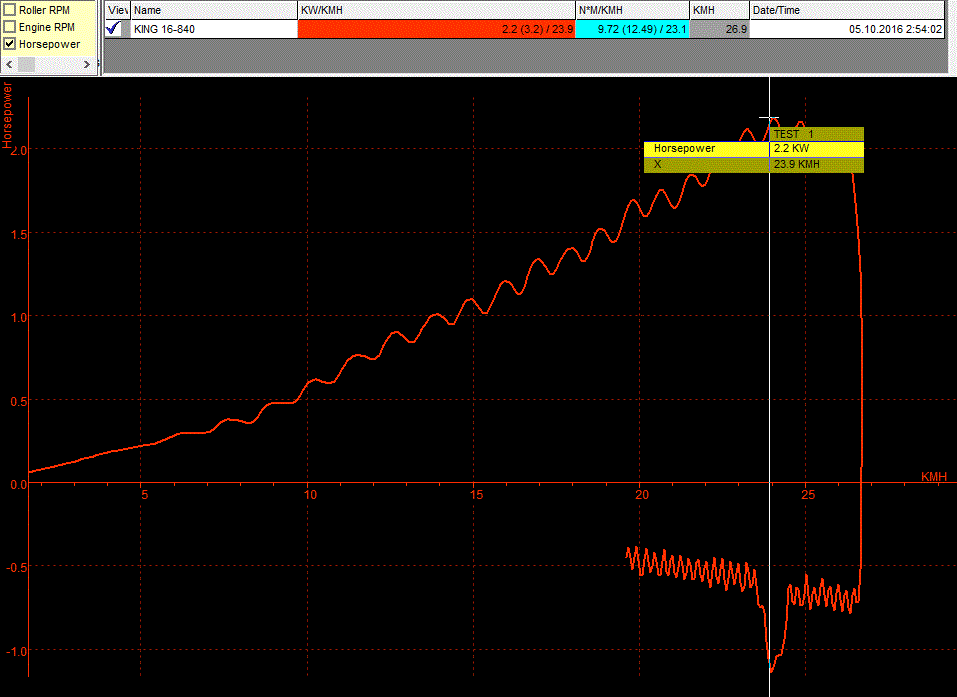Toggle the blue View checkmark for KING 16-840

(x=113, y=29)
